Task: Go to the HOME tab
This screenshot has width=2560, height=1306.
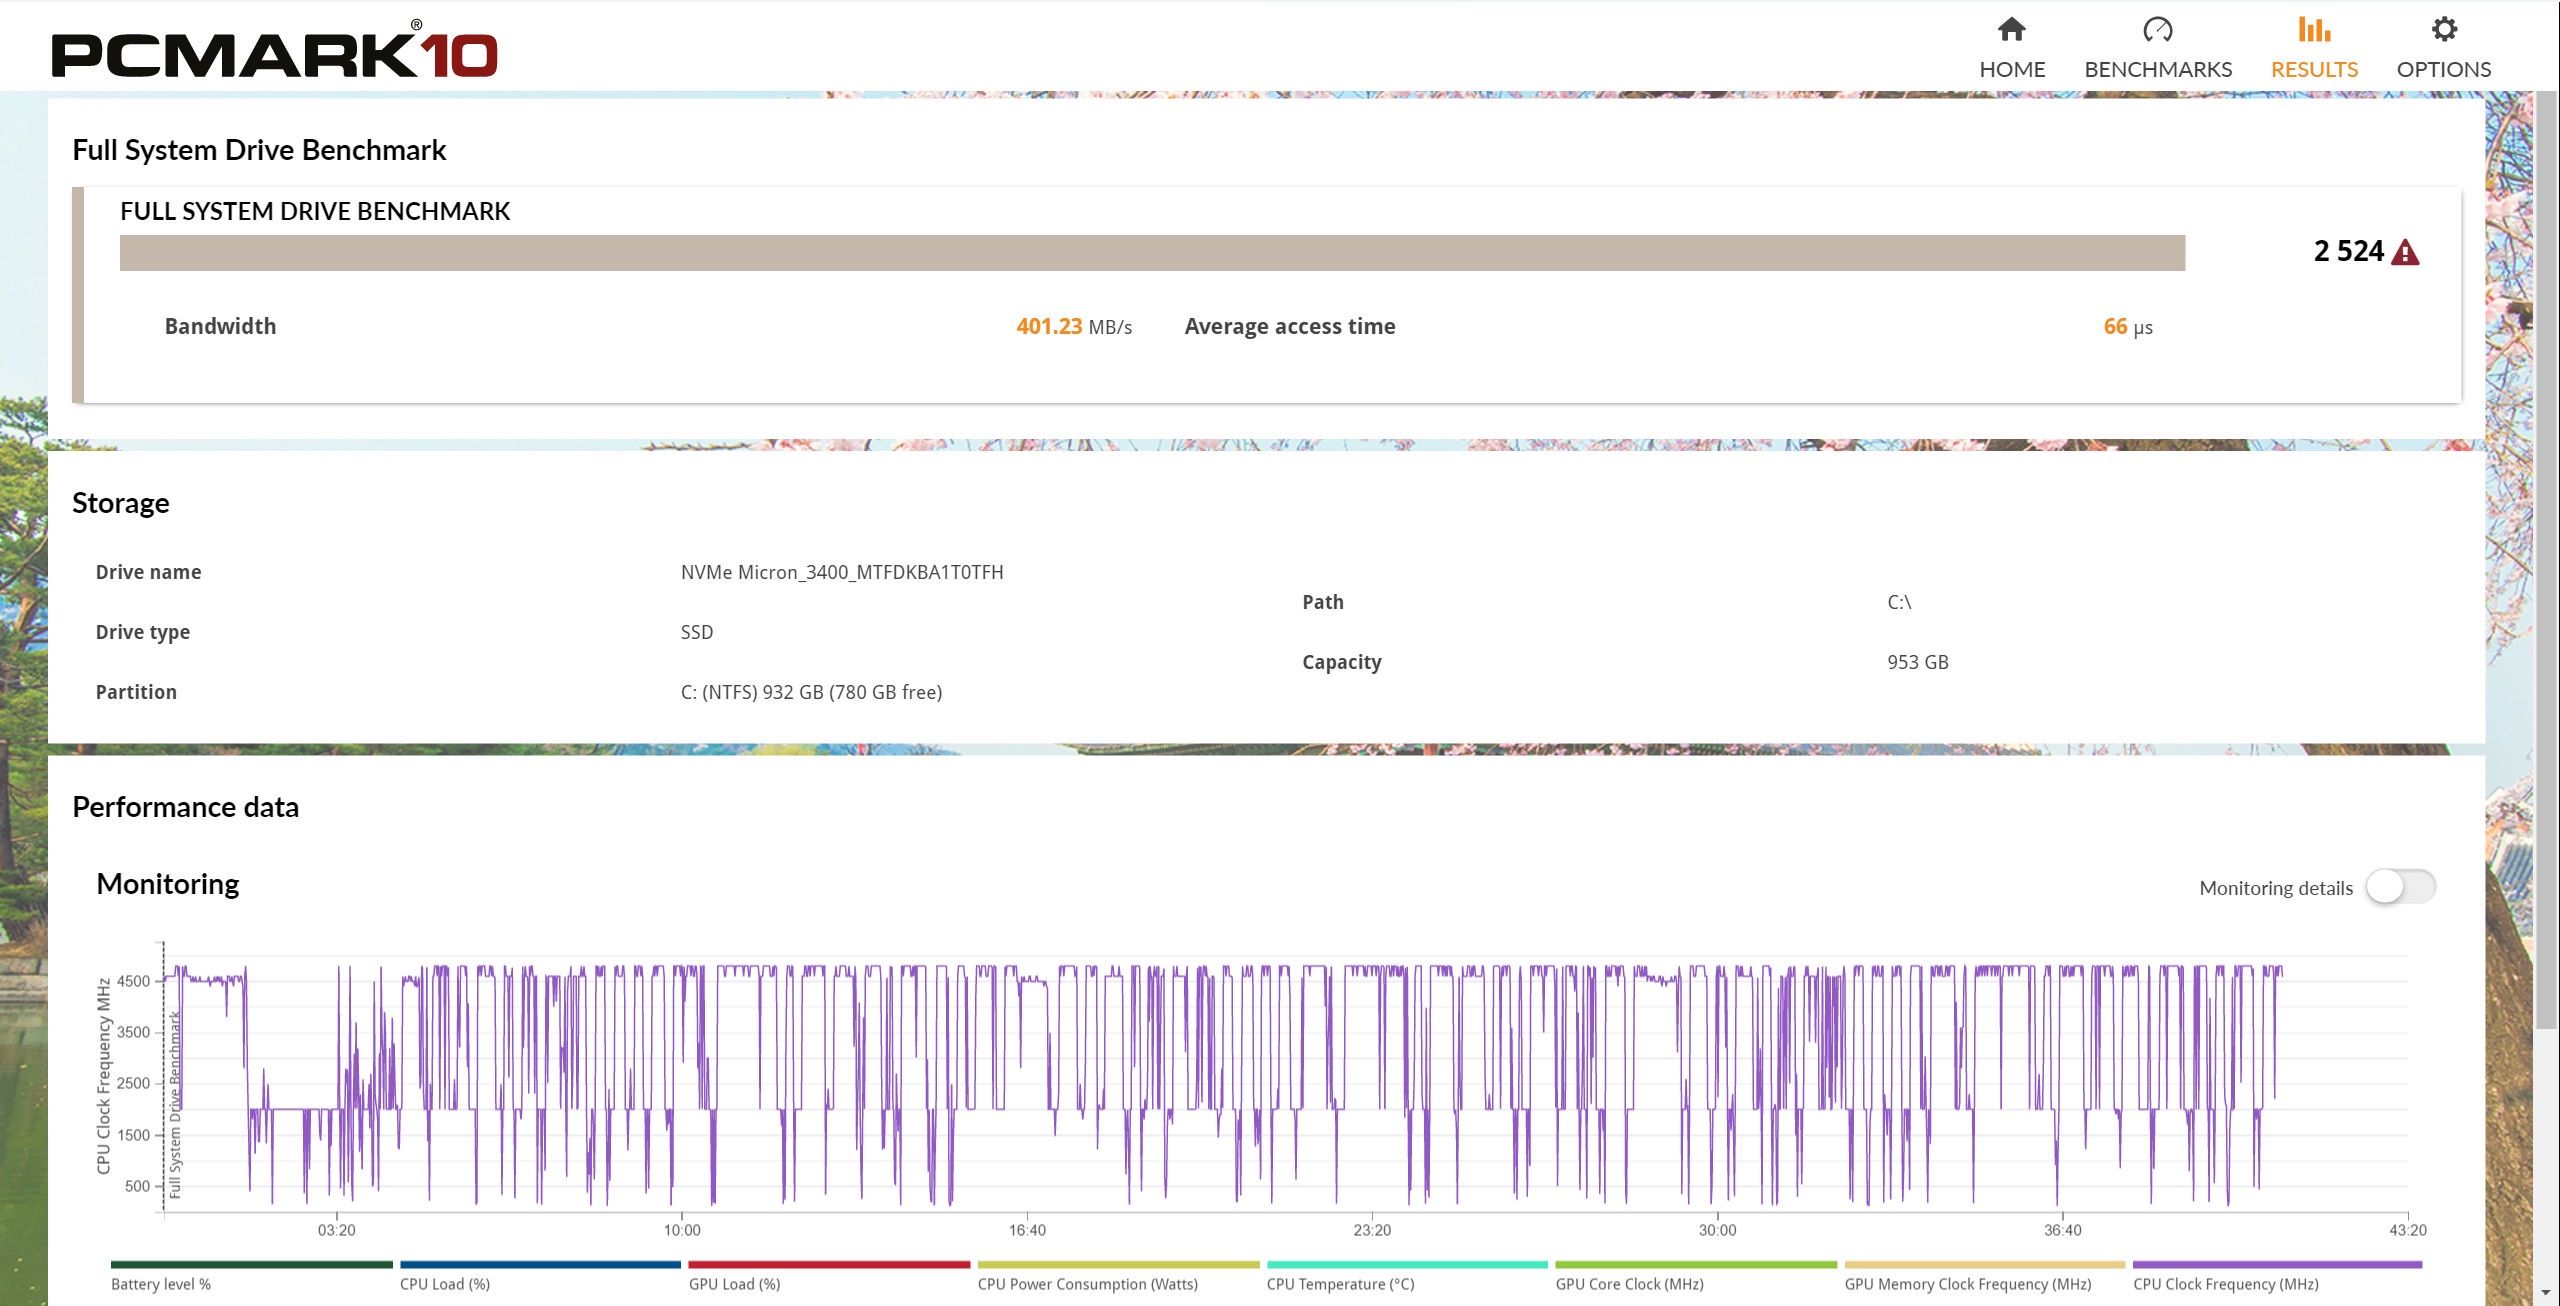Action: [2012, 69]
